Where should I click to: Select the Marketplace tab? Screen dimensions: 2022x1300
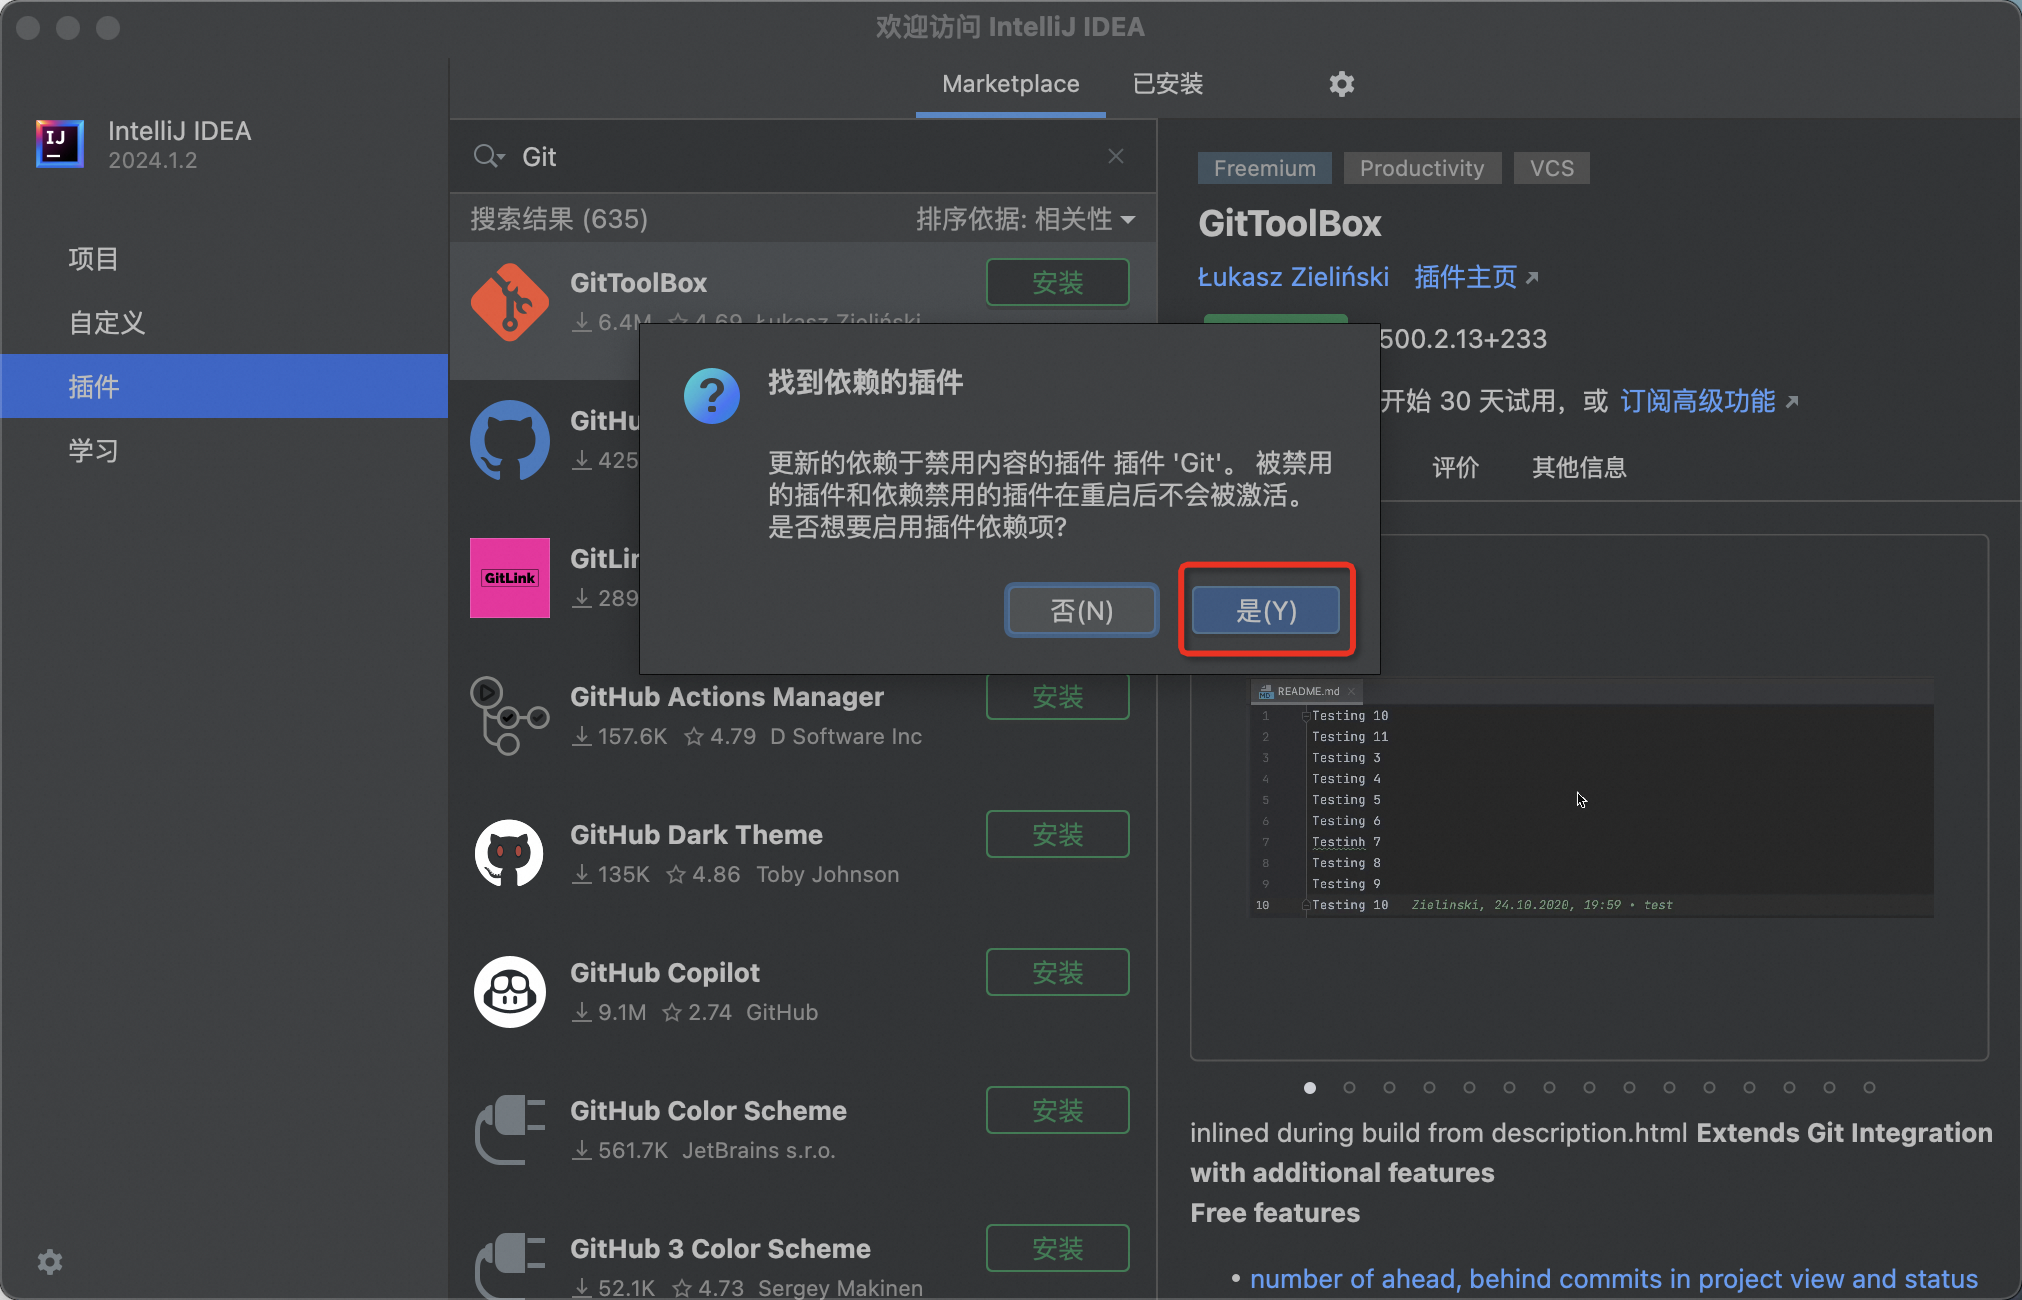pyautogui.click(x=1010, y=84)
